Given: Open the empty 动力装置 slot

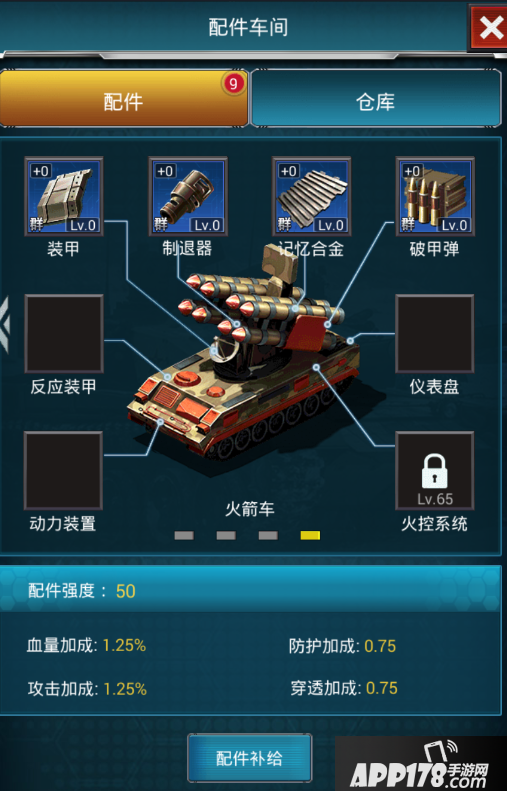Looking at the screenshot, I should (64, 471).
